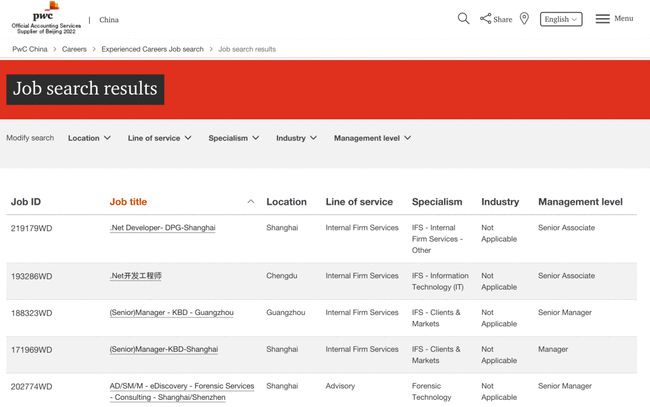Expand the Specialism filter dropdown

[234, 138]
